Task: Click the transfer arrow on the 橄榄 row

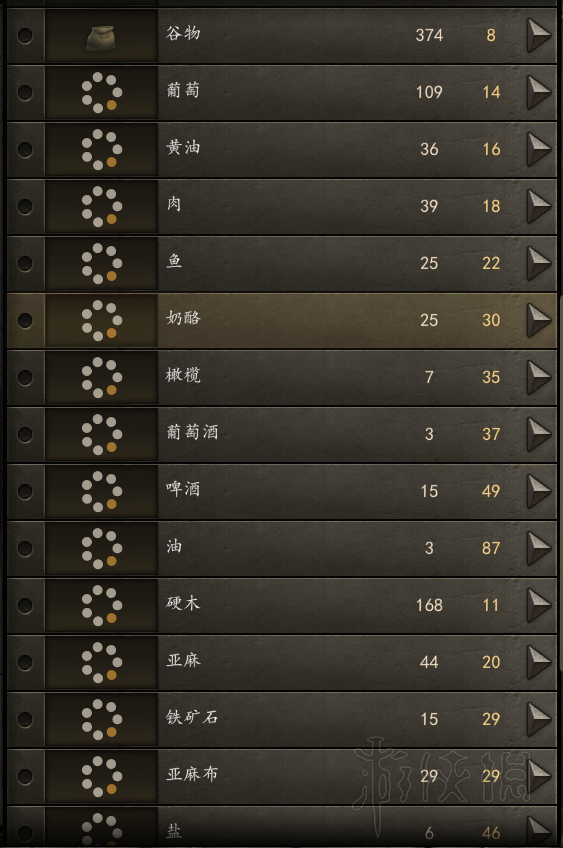Action: click(539, 377)
